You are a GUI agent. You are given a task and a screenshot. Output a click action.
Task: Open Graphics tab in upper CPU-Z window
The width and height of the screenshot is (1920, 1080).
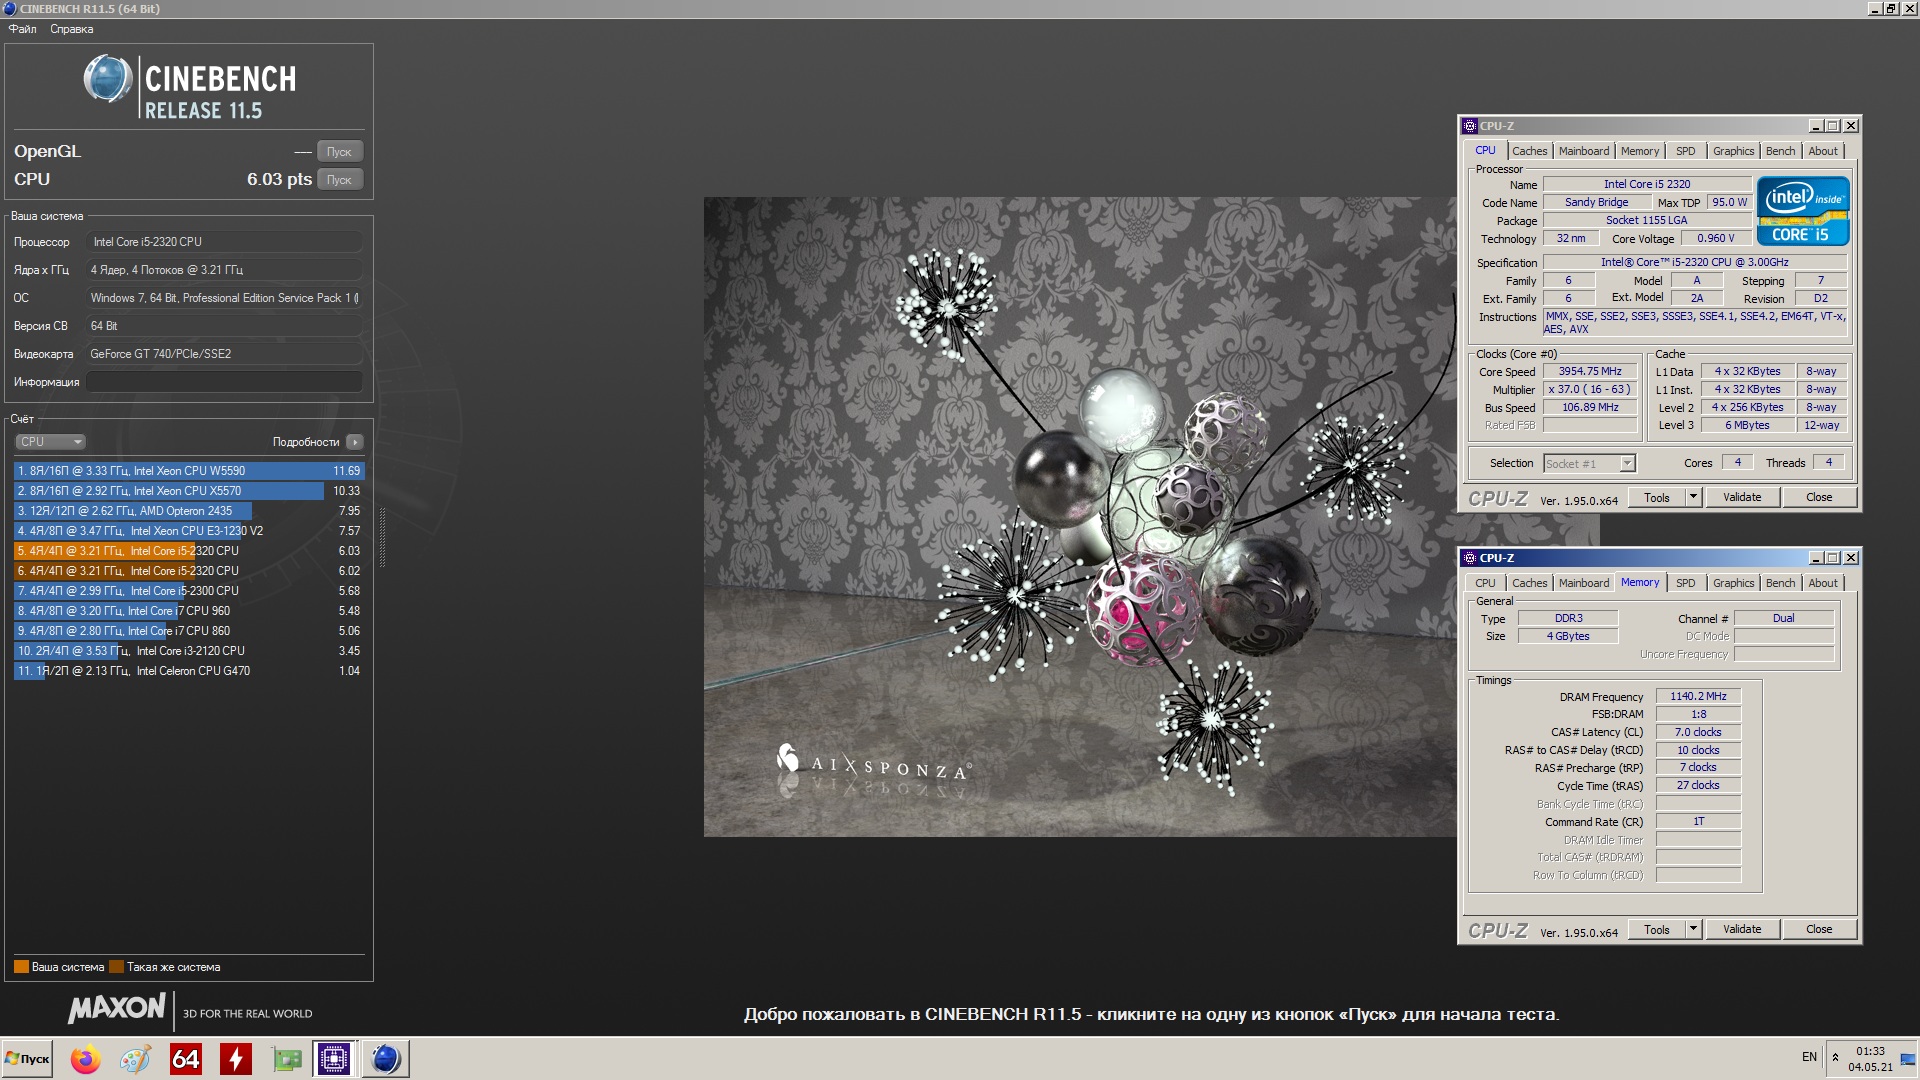(1733, 151)
